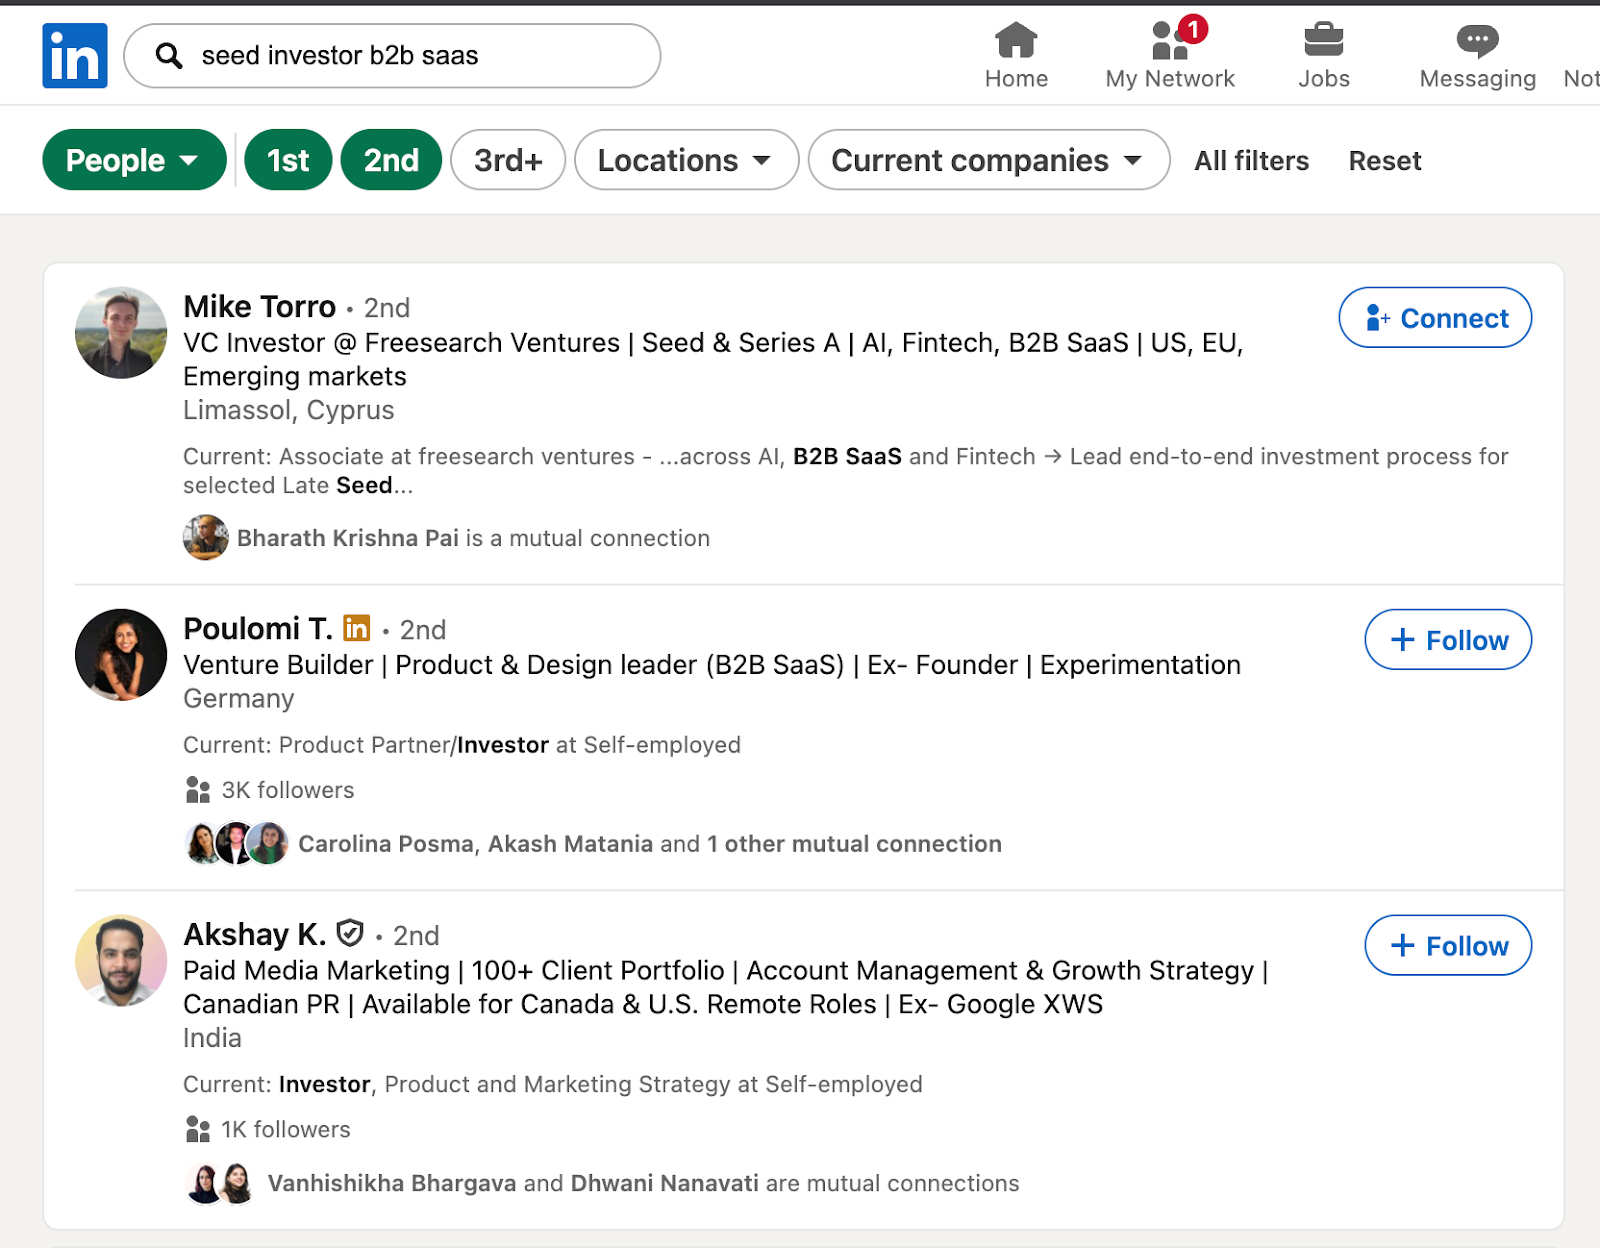
Task: Connect with Mike Torro
Action: (1435, 318)
